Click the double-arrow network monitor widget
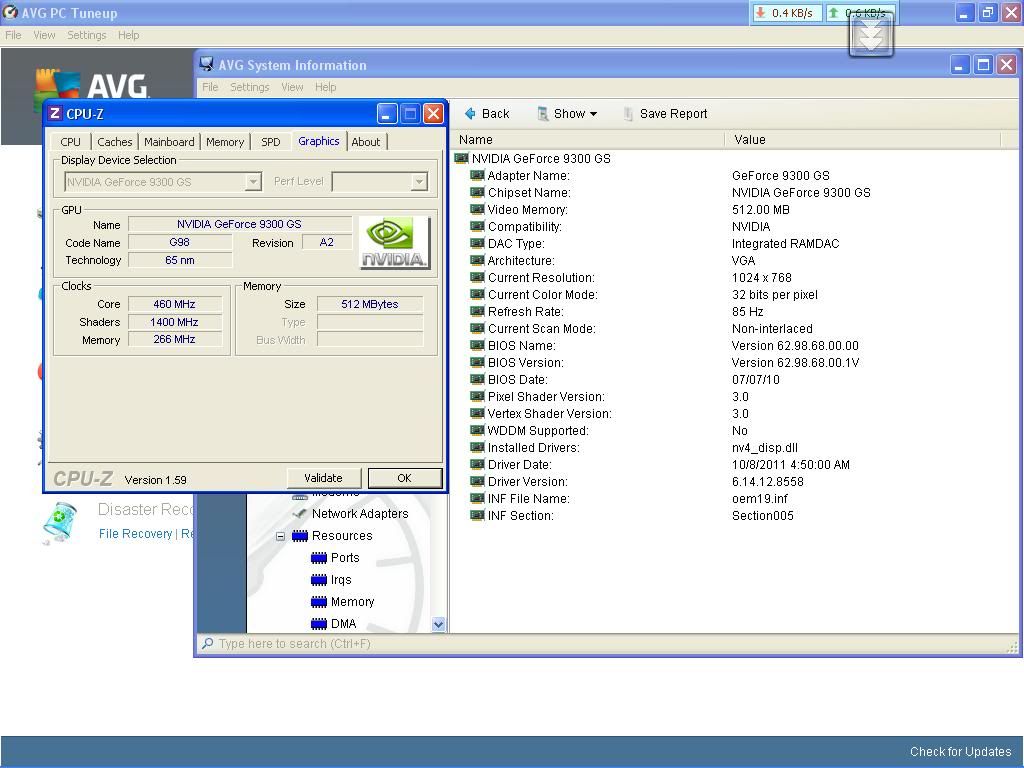The image size is (1024, 768). tap(871, 36)
